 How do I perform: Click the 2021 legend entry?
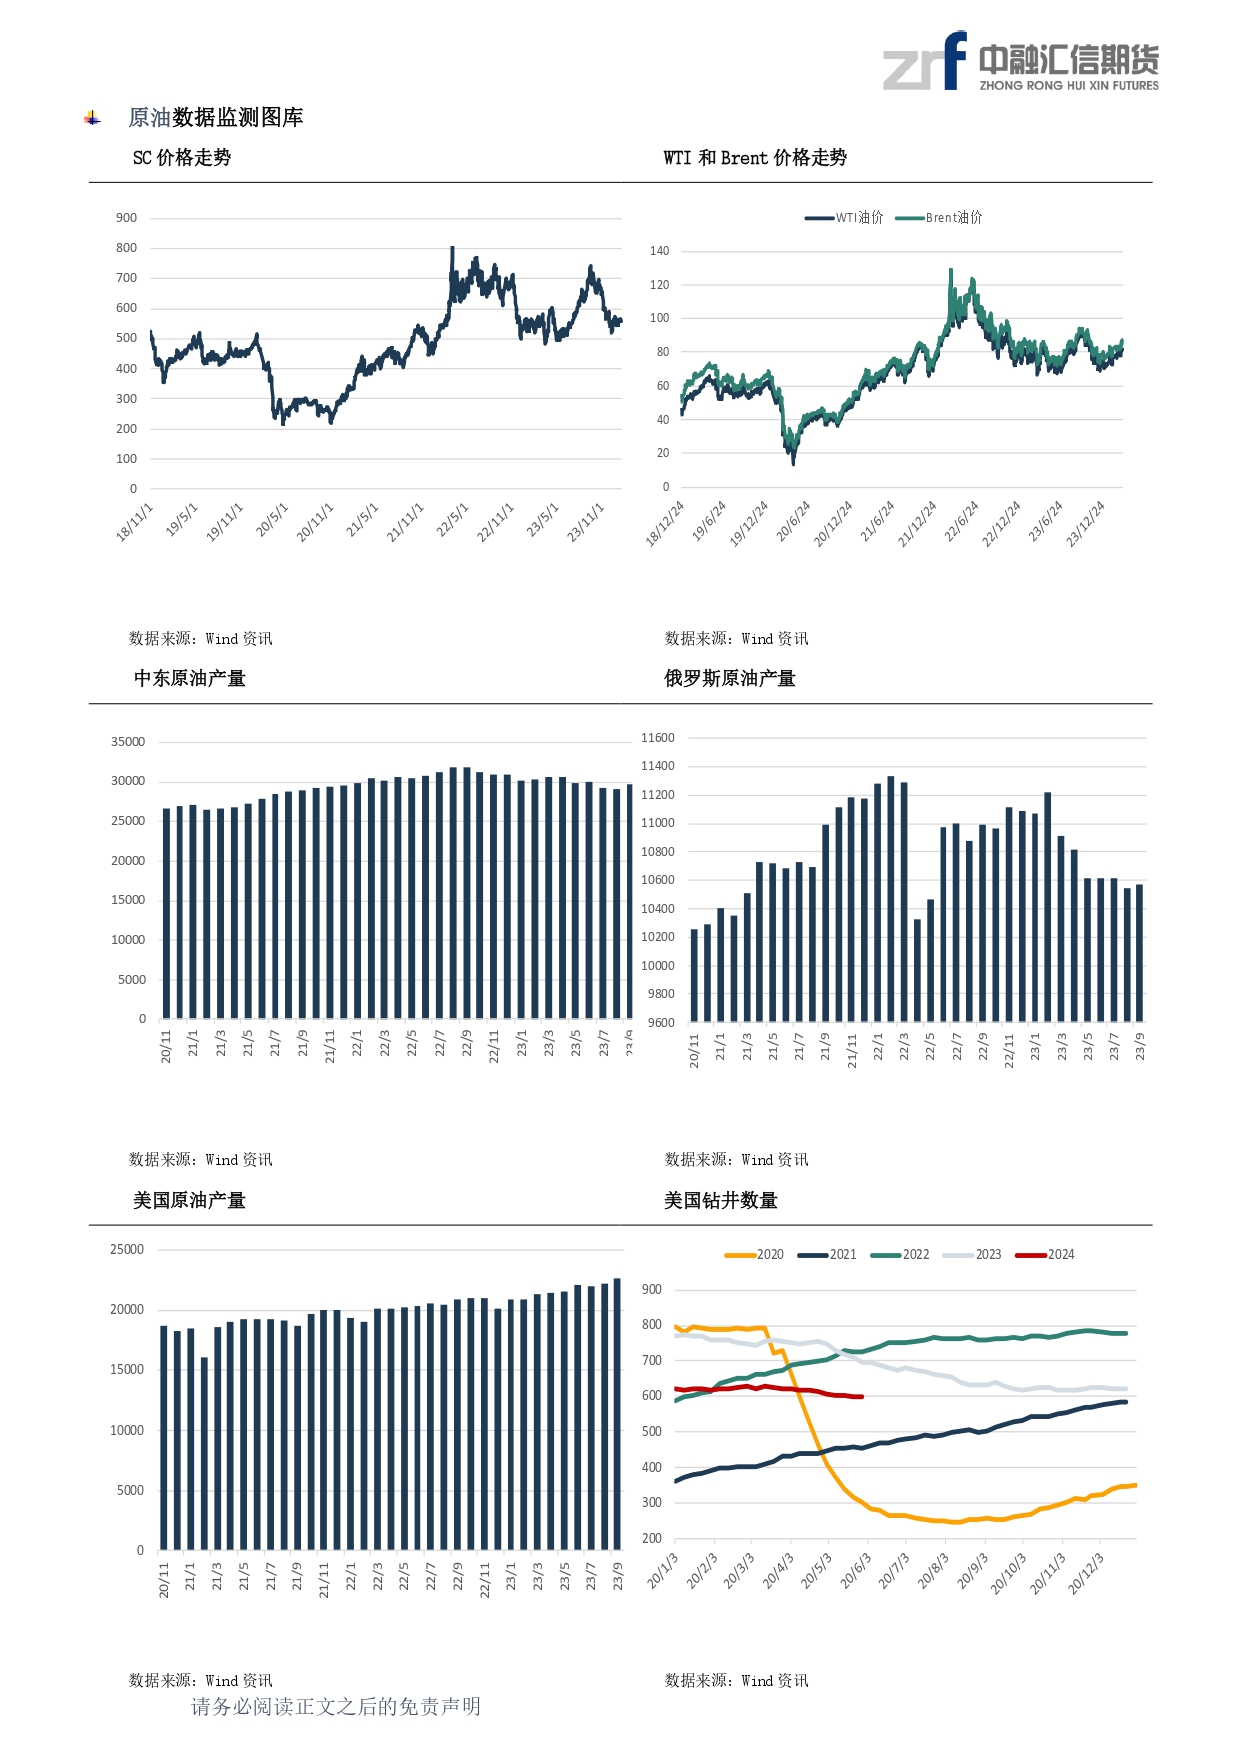pyautogui.click(x=827, y=1255)
